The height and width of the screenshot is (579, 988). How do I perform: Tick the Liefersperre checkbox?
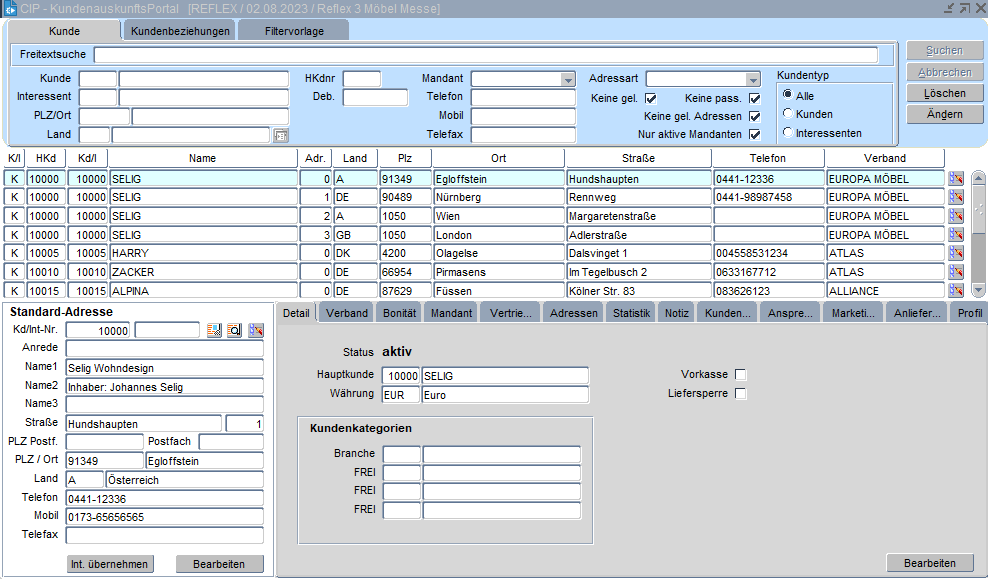[741, 394]
